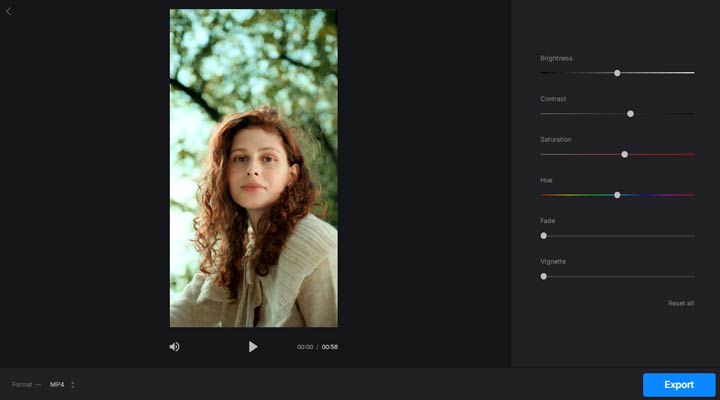Click the Export button
Viewport: 720px width, 400px height.
pyautogui.click(x=679, y=385)
